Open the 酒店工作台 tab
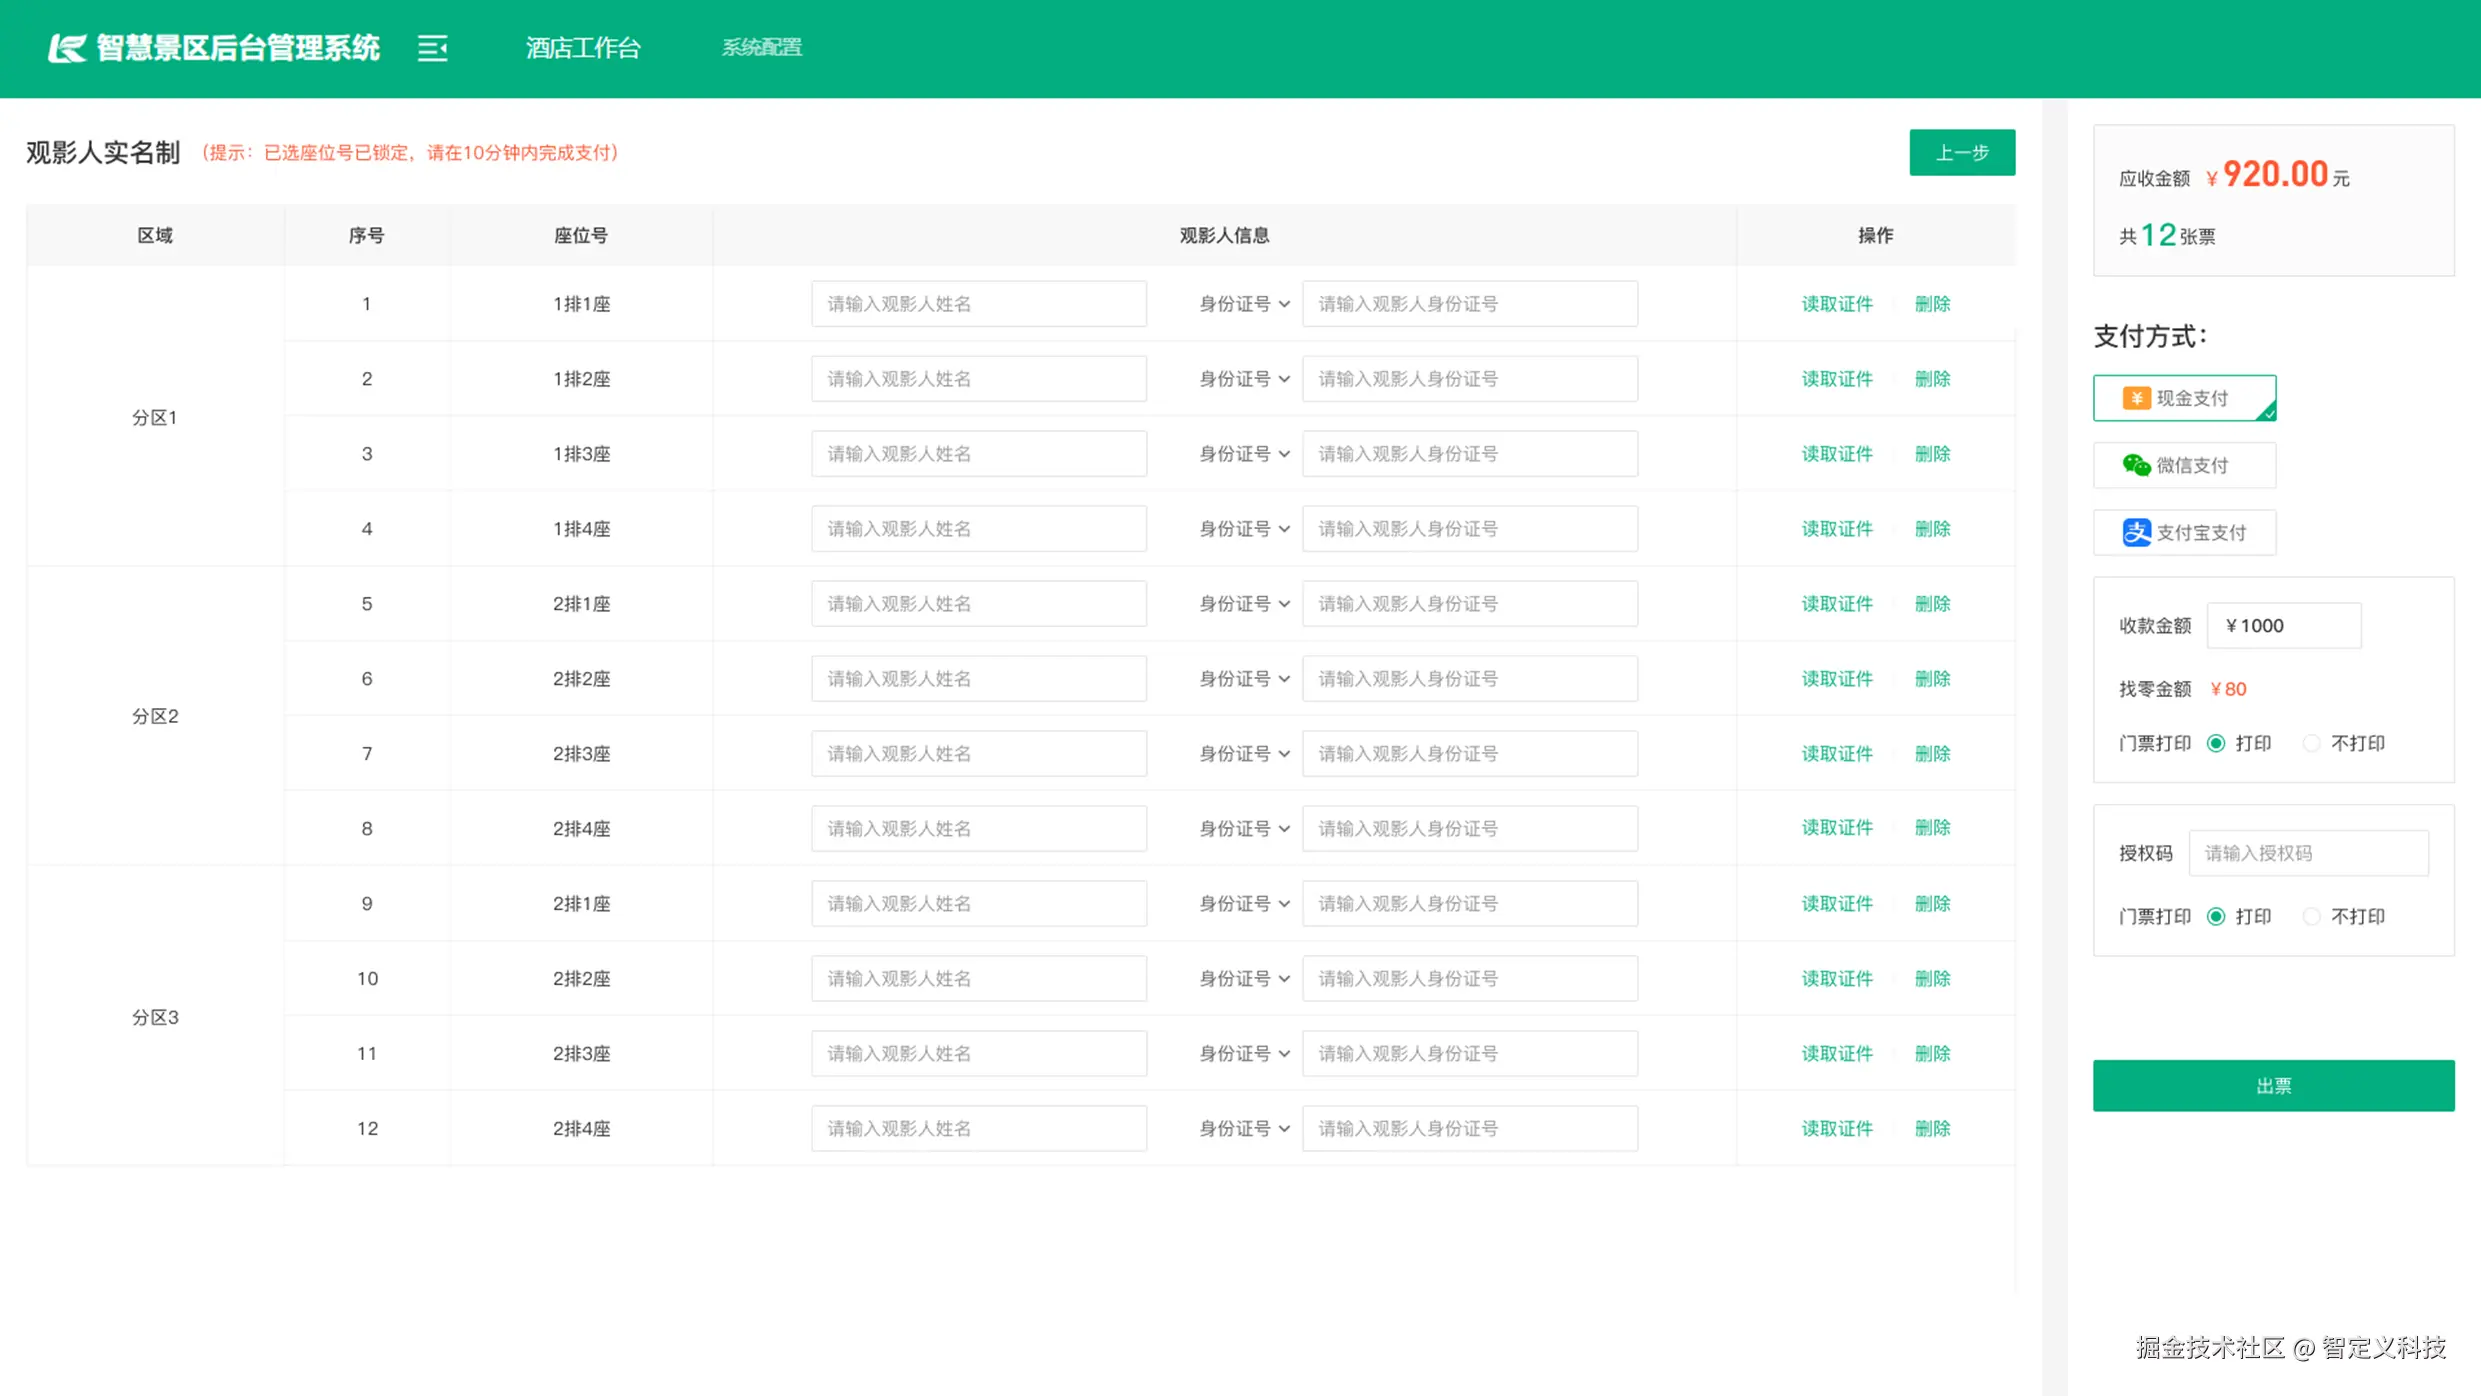Image resolution: width=2481 pixels, height=1396 pixels. (x=583, y=47)
